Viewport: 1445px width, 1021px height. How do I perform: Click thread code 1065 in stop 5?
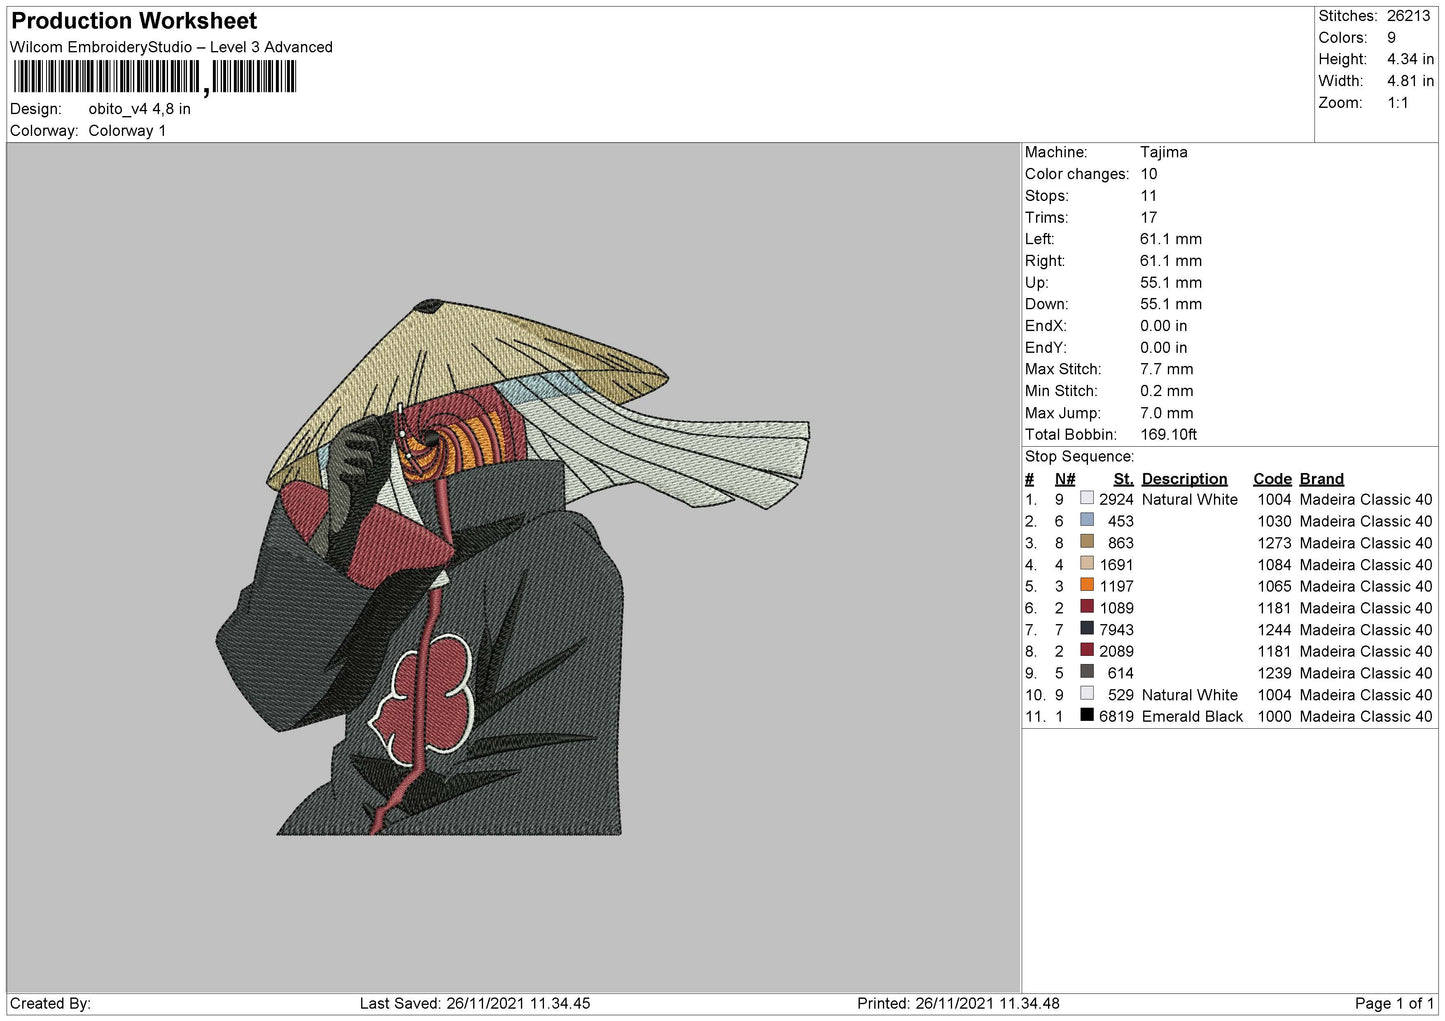click(1275, 587)
